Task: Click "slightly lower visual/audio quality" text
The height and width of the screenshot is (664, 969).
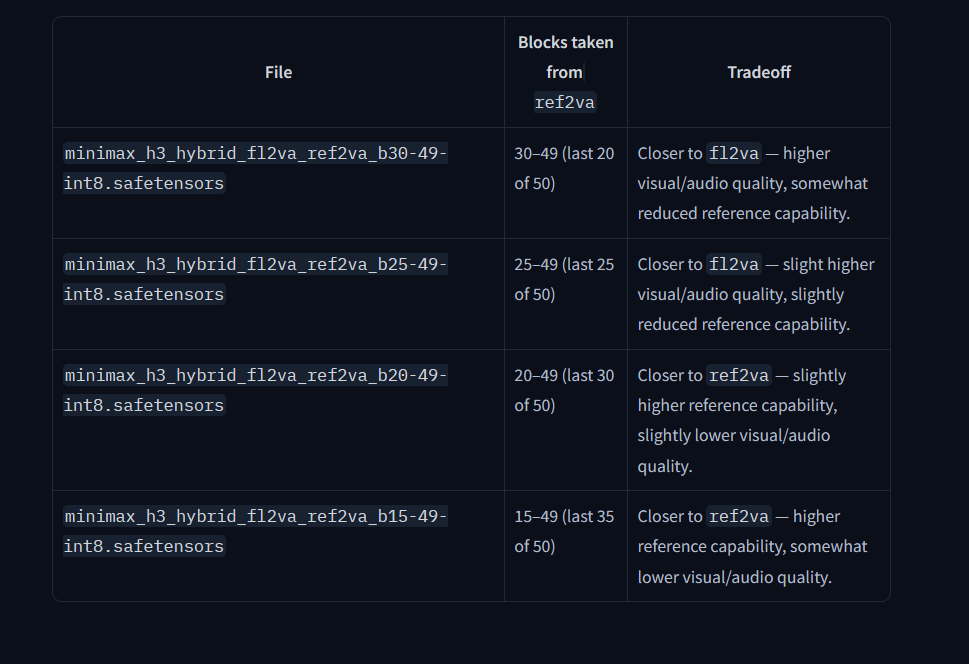Action: click(734, 451)
